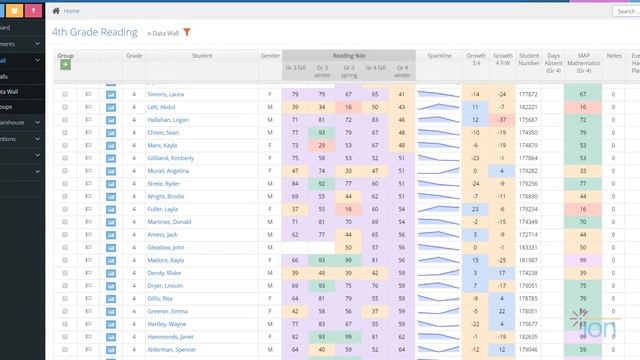Flag the row for Strele, Ryder
Viewport: 640px width, 360px height.
[88, 184]
